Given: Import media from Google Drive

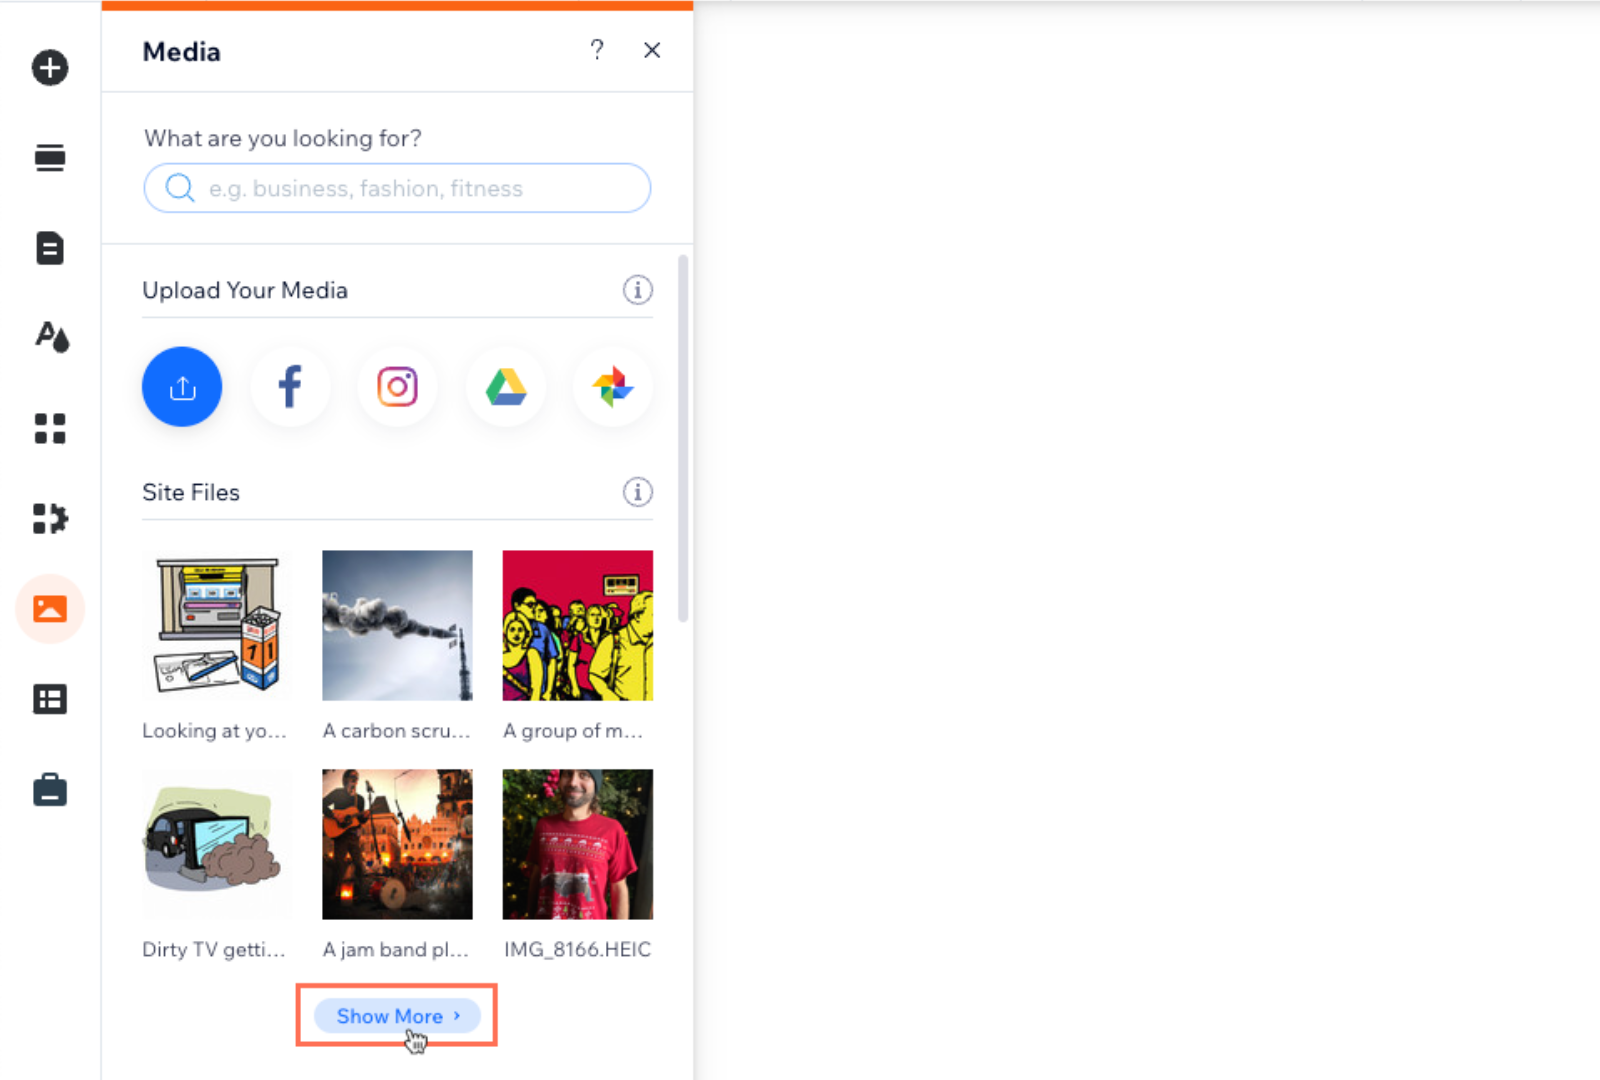Looking at the screenshot, I should coord(506,387).
